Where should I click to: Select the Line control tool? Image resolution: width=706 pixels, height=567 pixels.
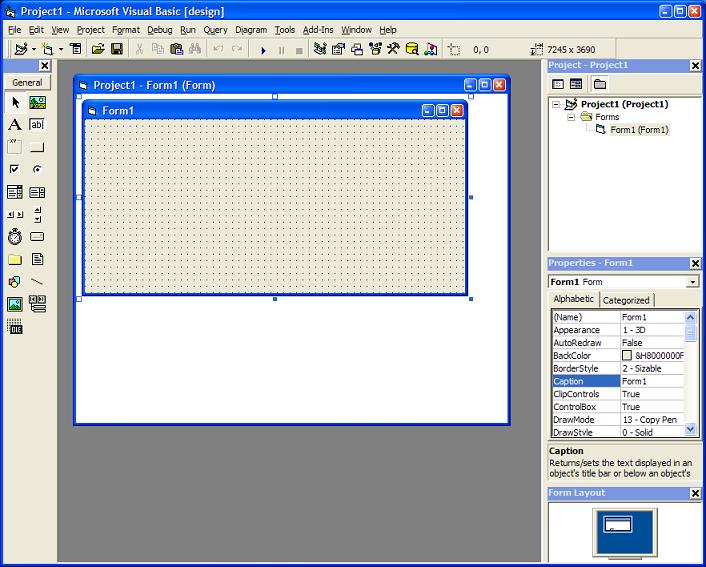click(x=37, y=282)
